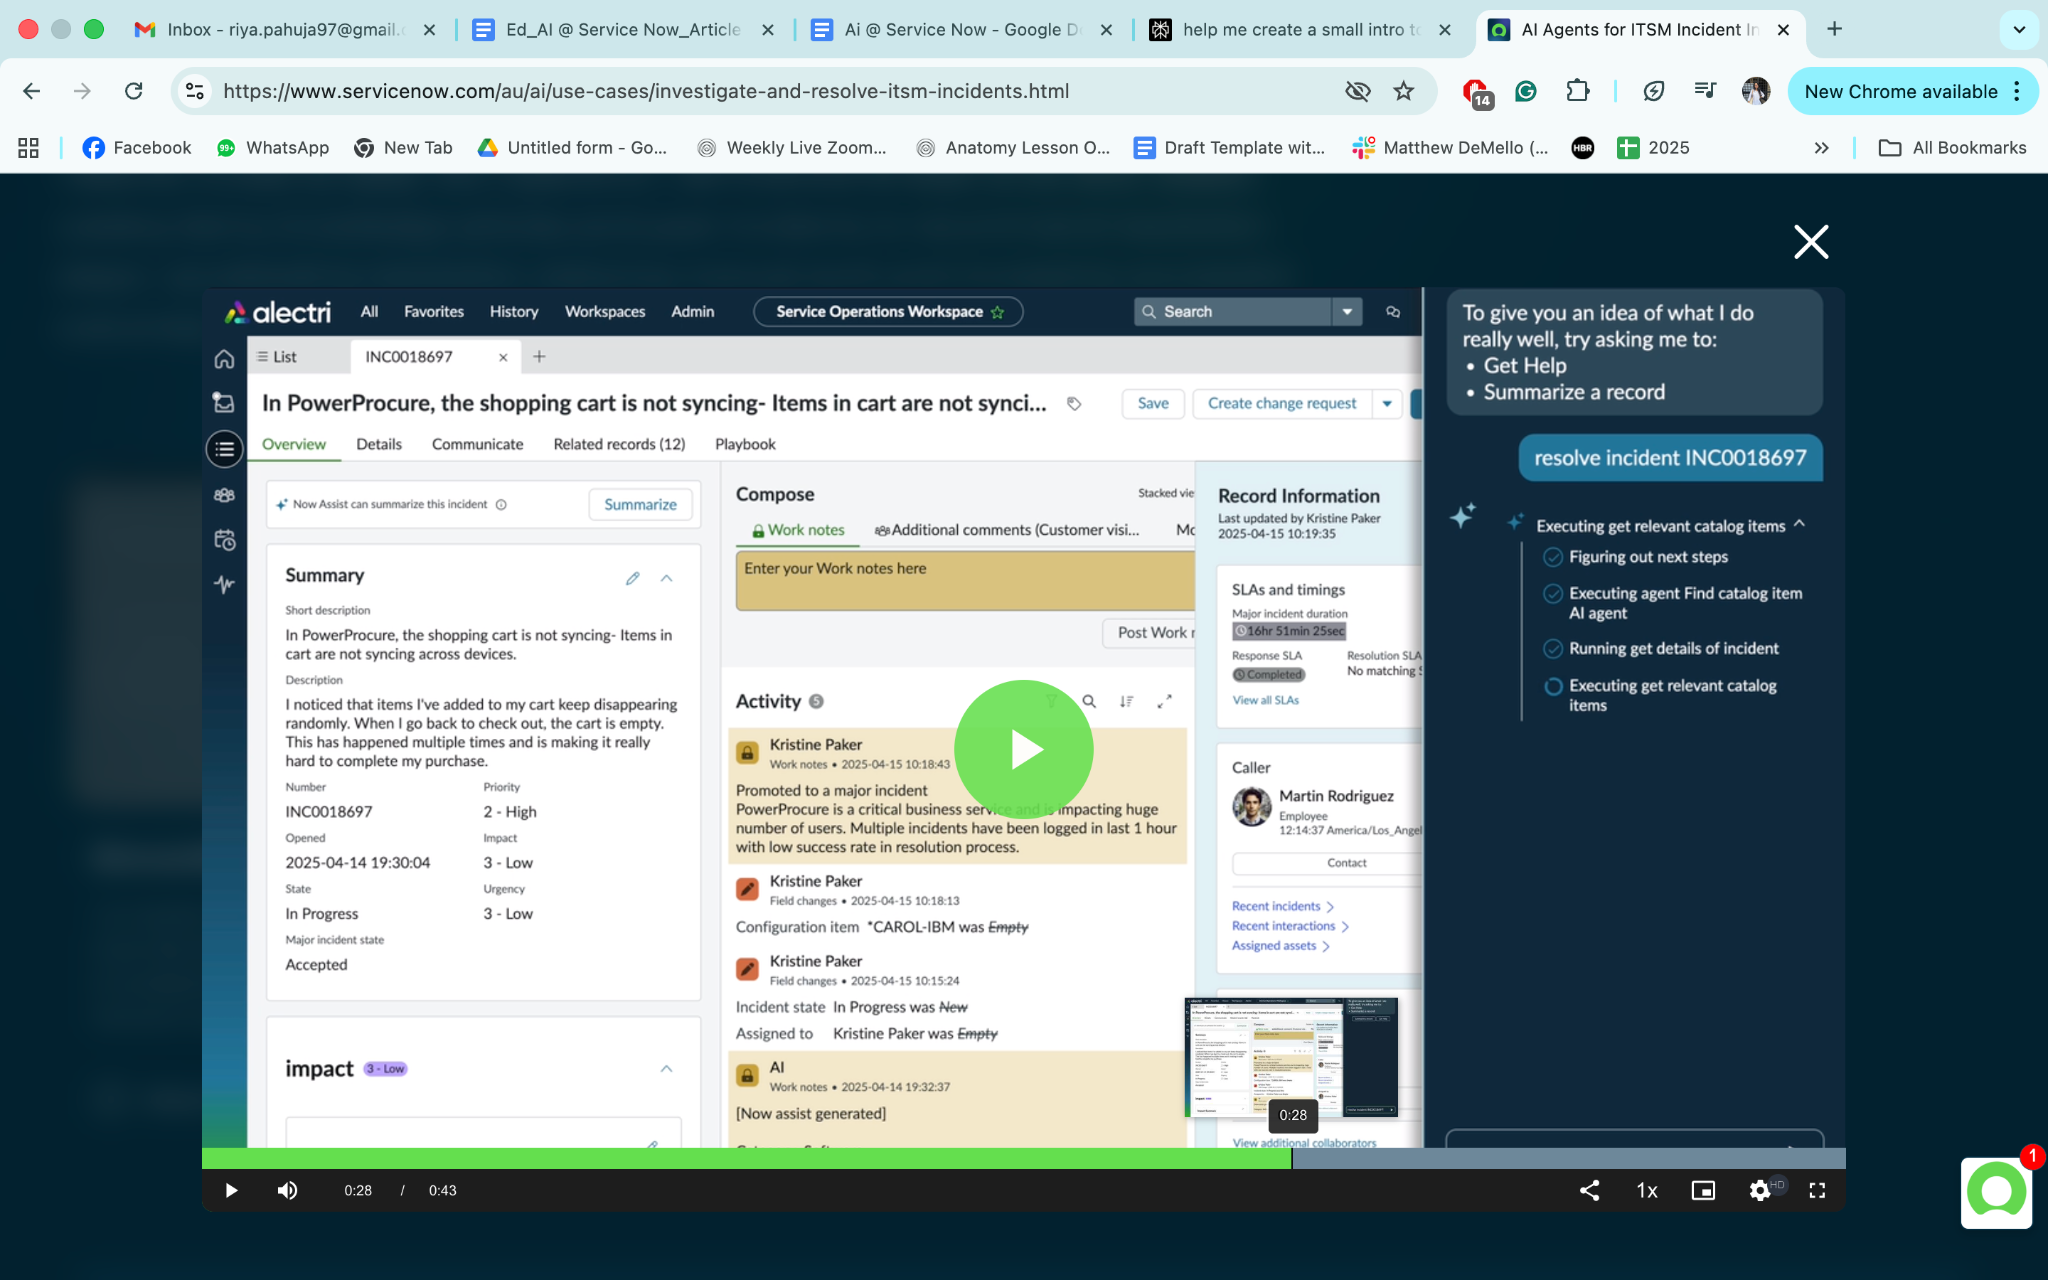Open the Facebook bookmark
Screen dimensions: 2048x1280
[x=137, y=148]
